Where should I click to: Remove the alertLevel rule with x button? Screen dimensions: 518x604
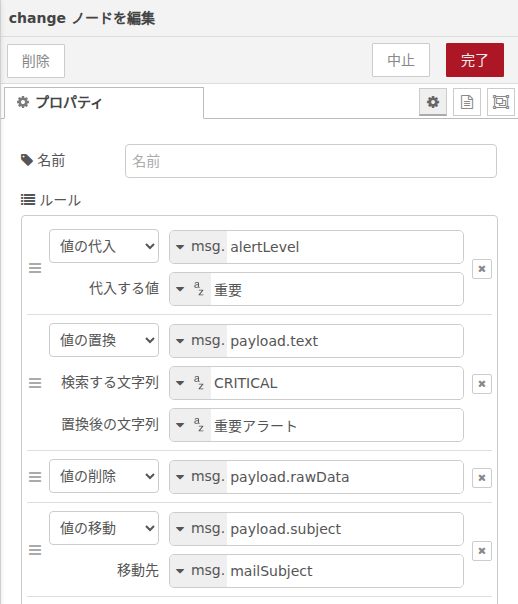point(482,269)
